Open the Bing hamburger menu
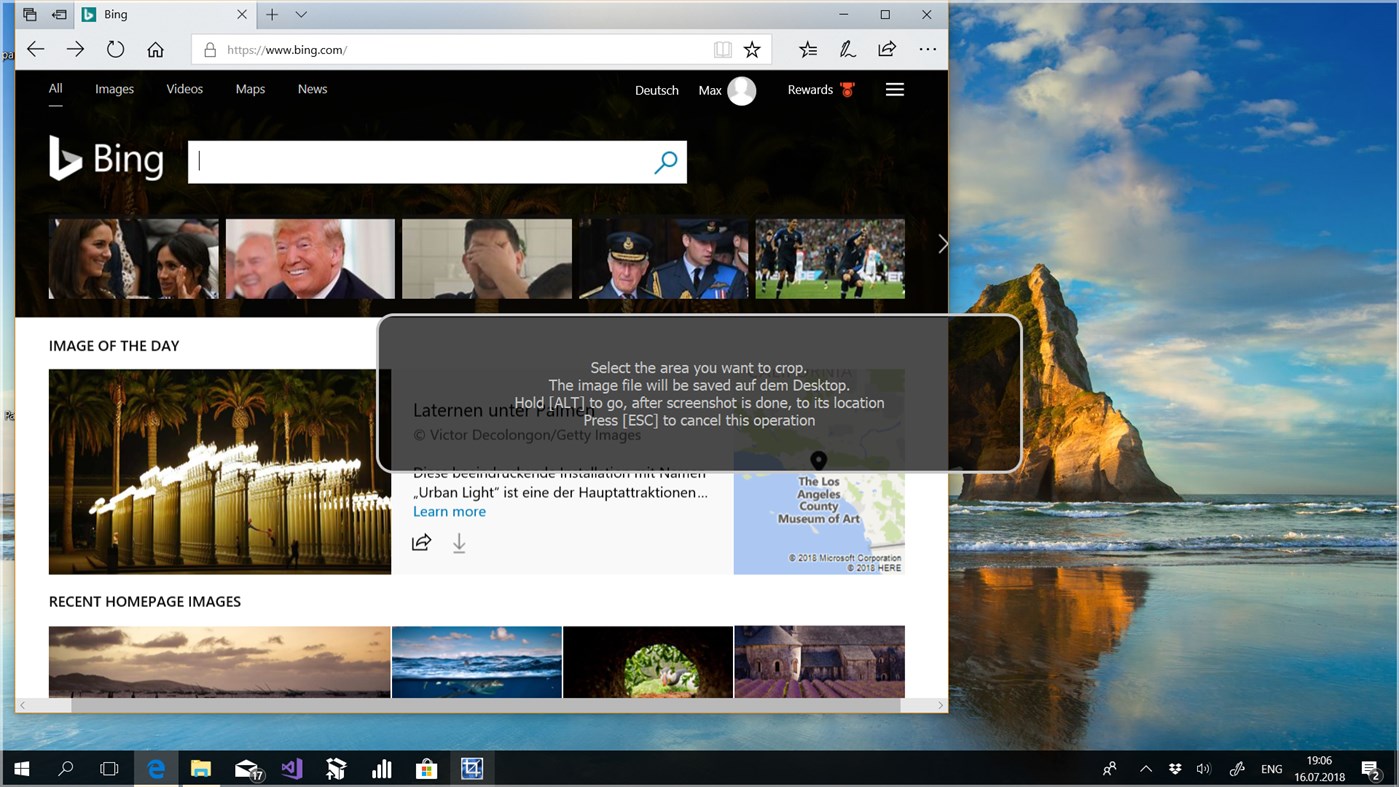The height and width of the screenshot is (787, 1399). pyautogui.click(x=894, y=89)
